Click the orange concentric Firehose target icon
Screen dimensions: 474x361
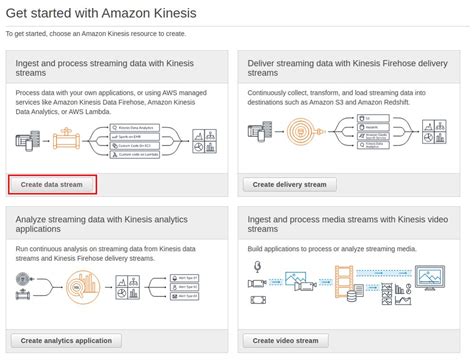304,131
